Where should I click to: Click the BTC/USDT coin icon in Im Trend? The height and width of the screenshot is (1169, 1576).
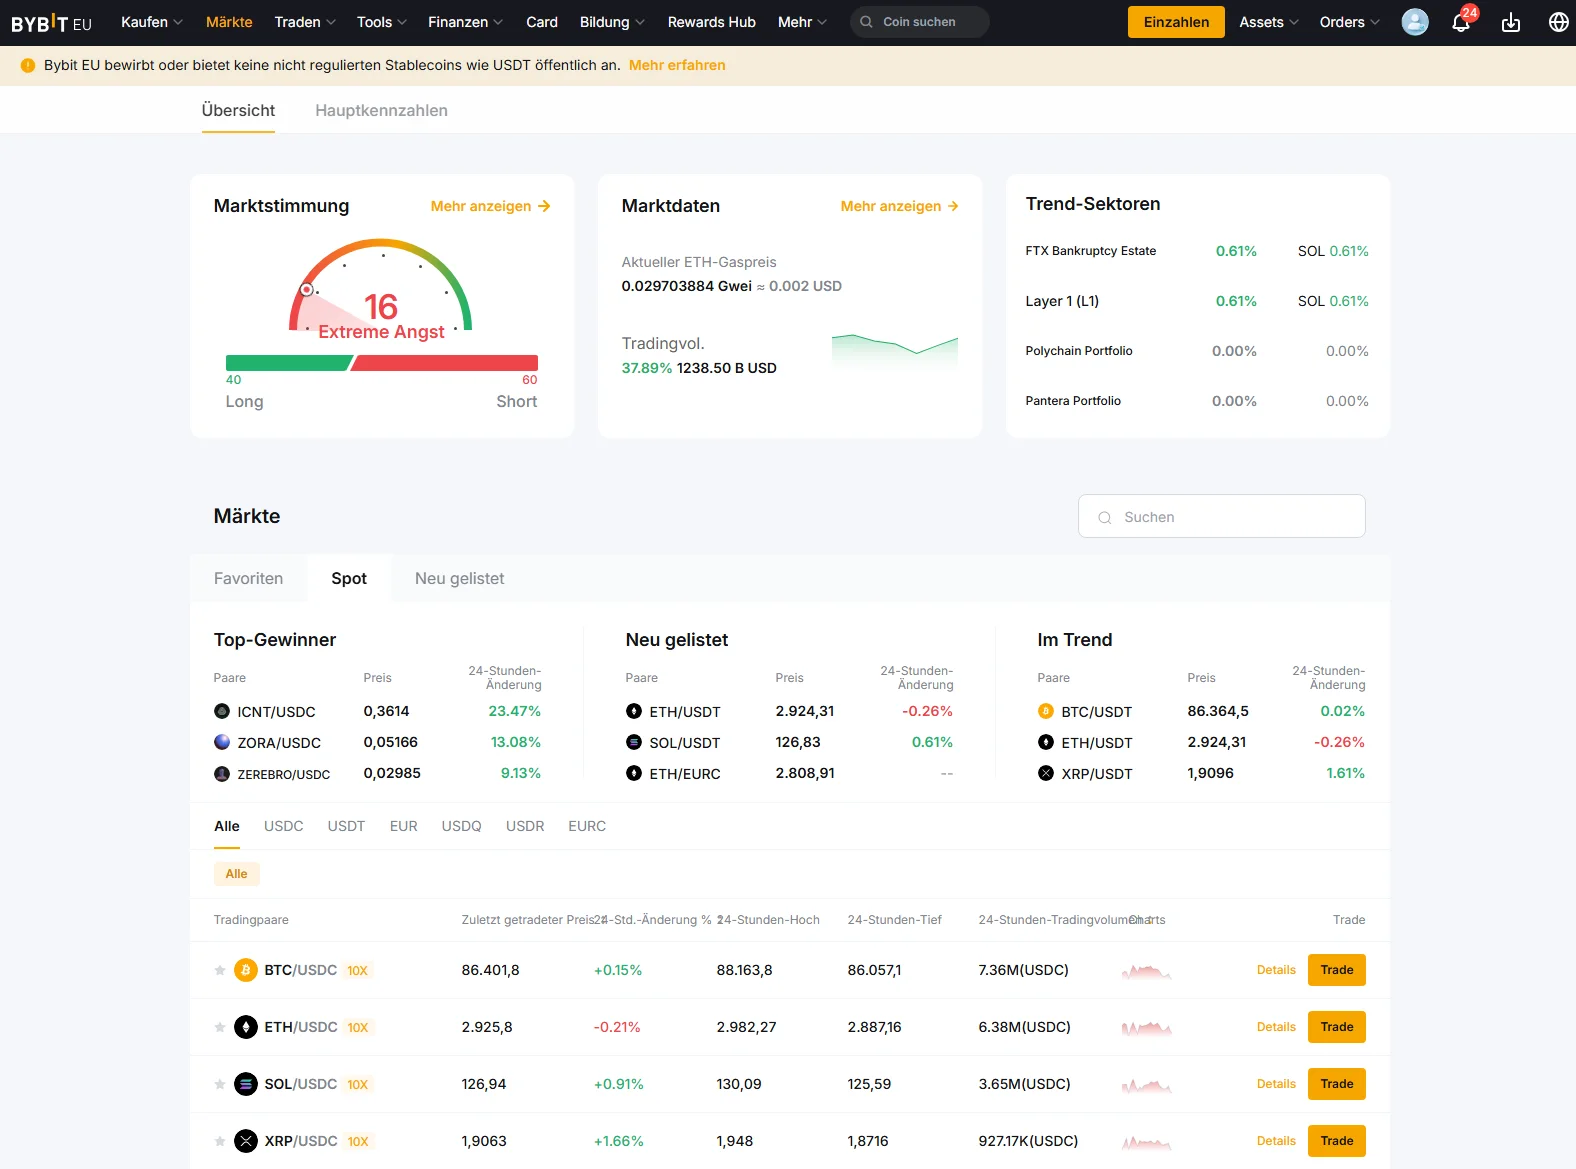(x=1046, y=711)
